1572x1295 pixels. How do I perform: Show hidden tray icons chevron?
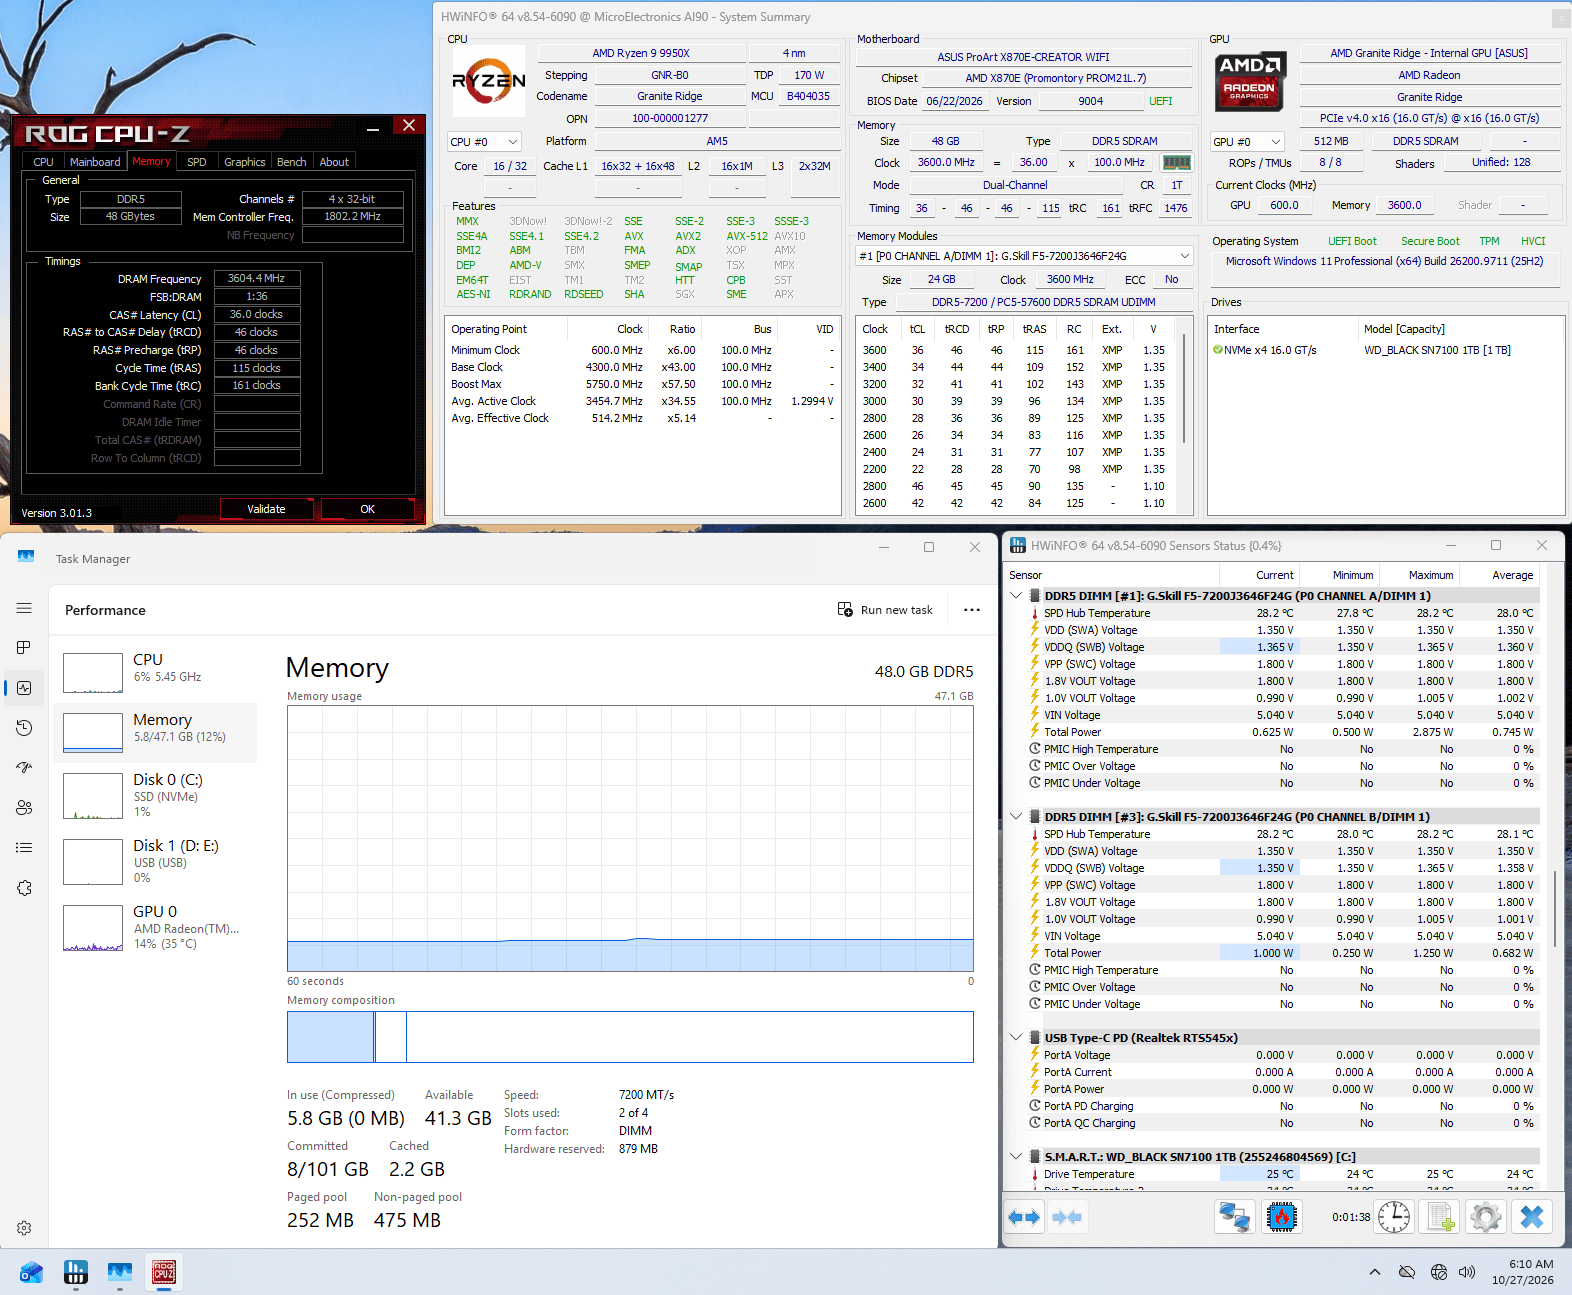[x=1375, y=1272]
